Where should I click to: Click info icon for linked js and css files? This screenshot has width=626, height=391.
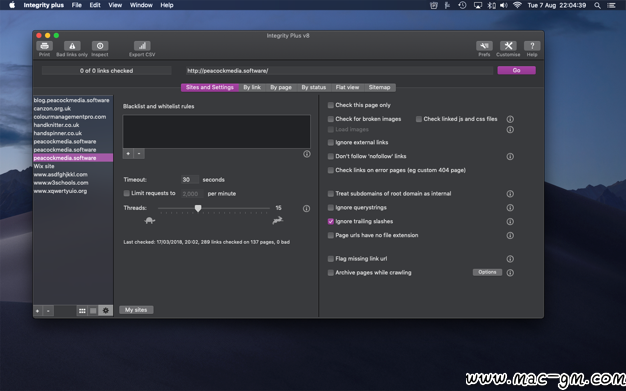pyautogui.click(x=510, y=119)
